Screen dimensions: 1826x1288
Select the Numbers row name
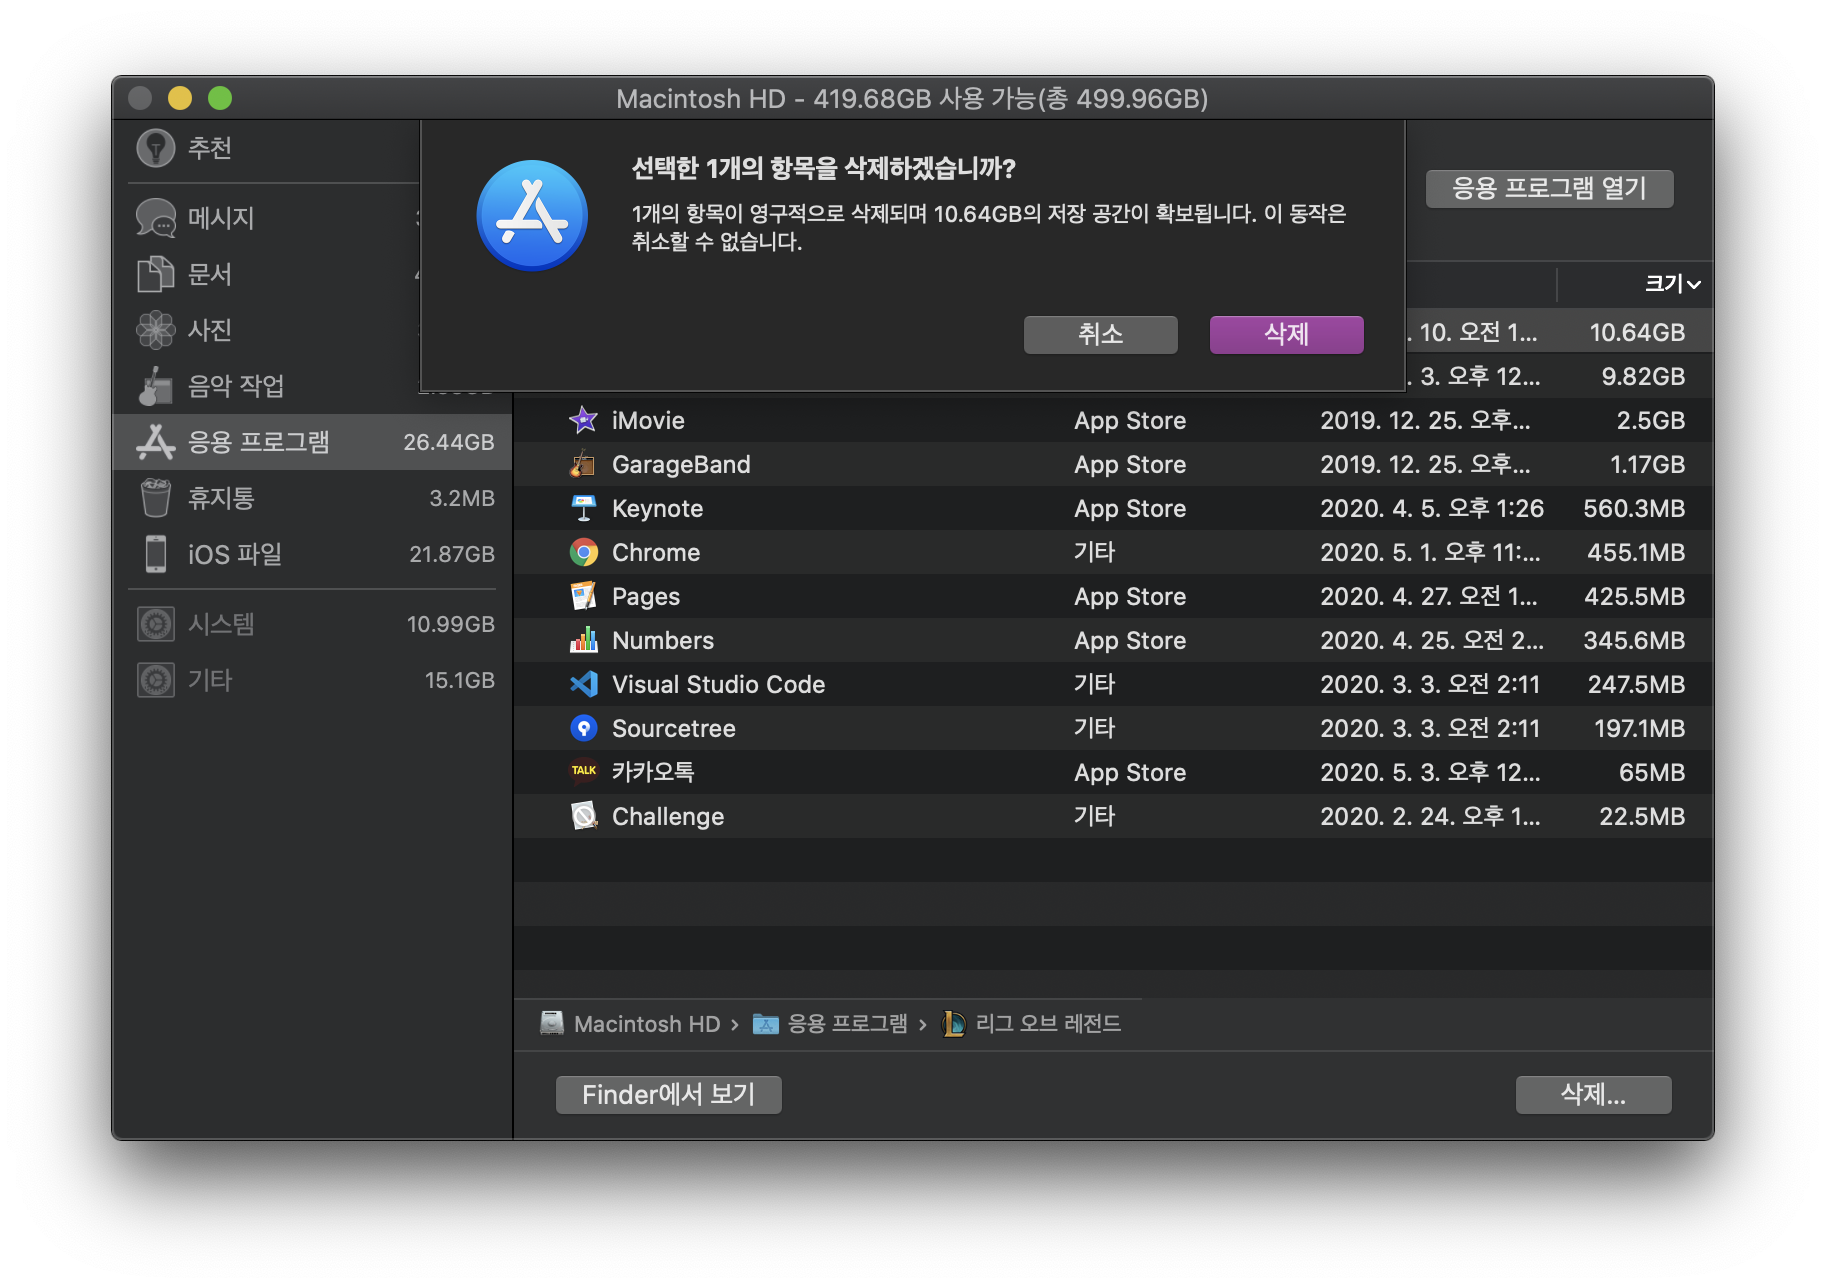point(663,641)
